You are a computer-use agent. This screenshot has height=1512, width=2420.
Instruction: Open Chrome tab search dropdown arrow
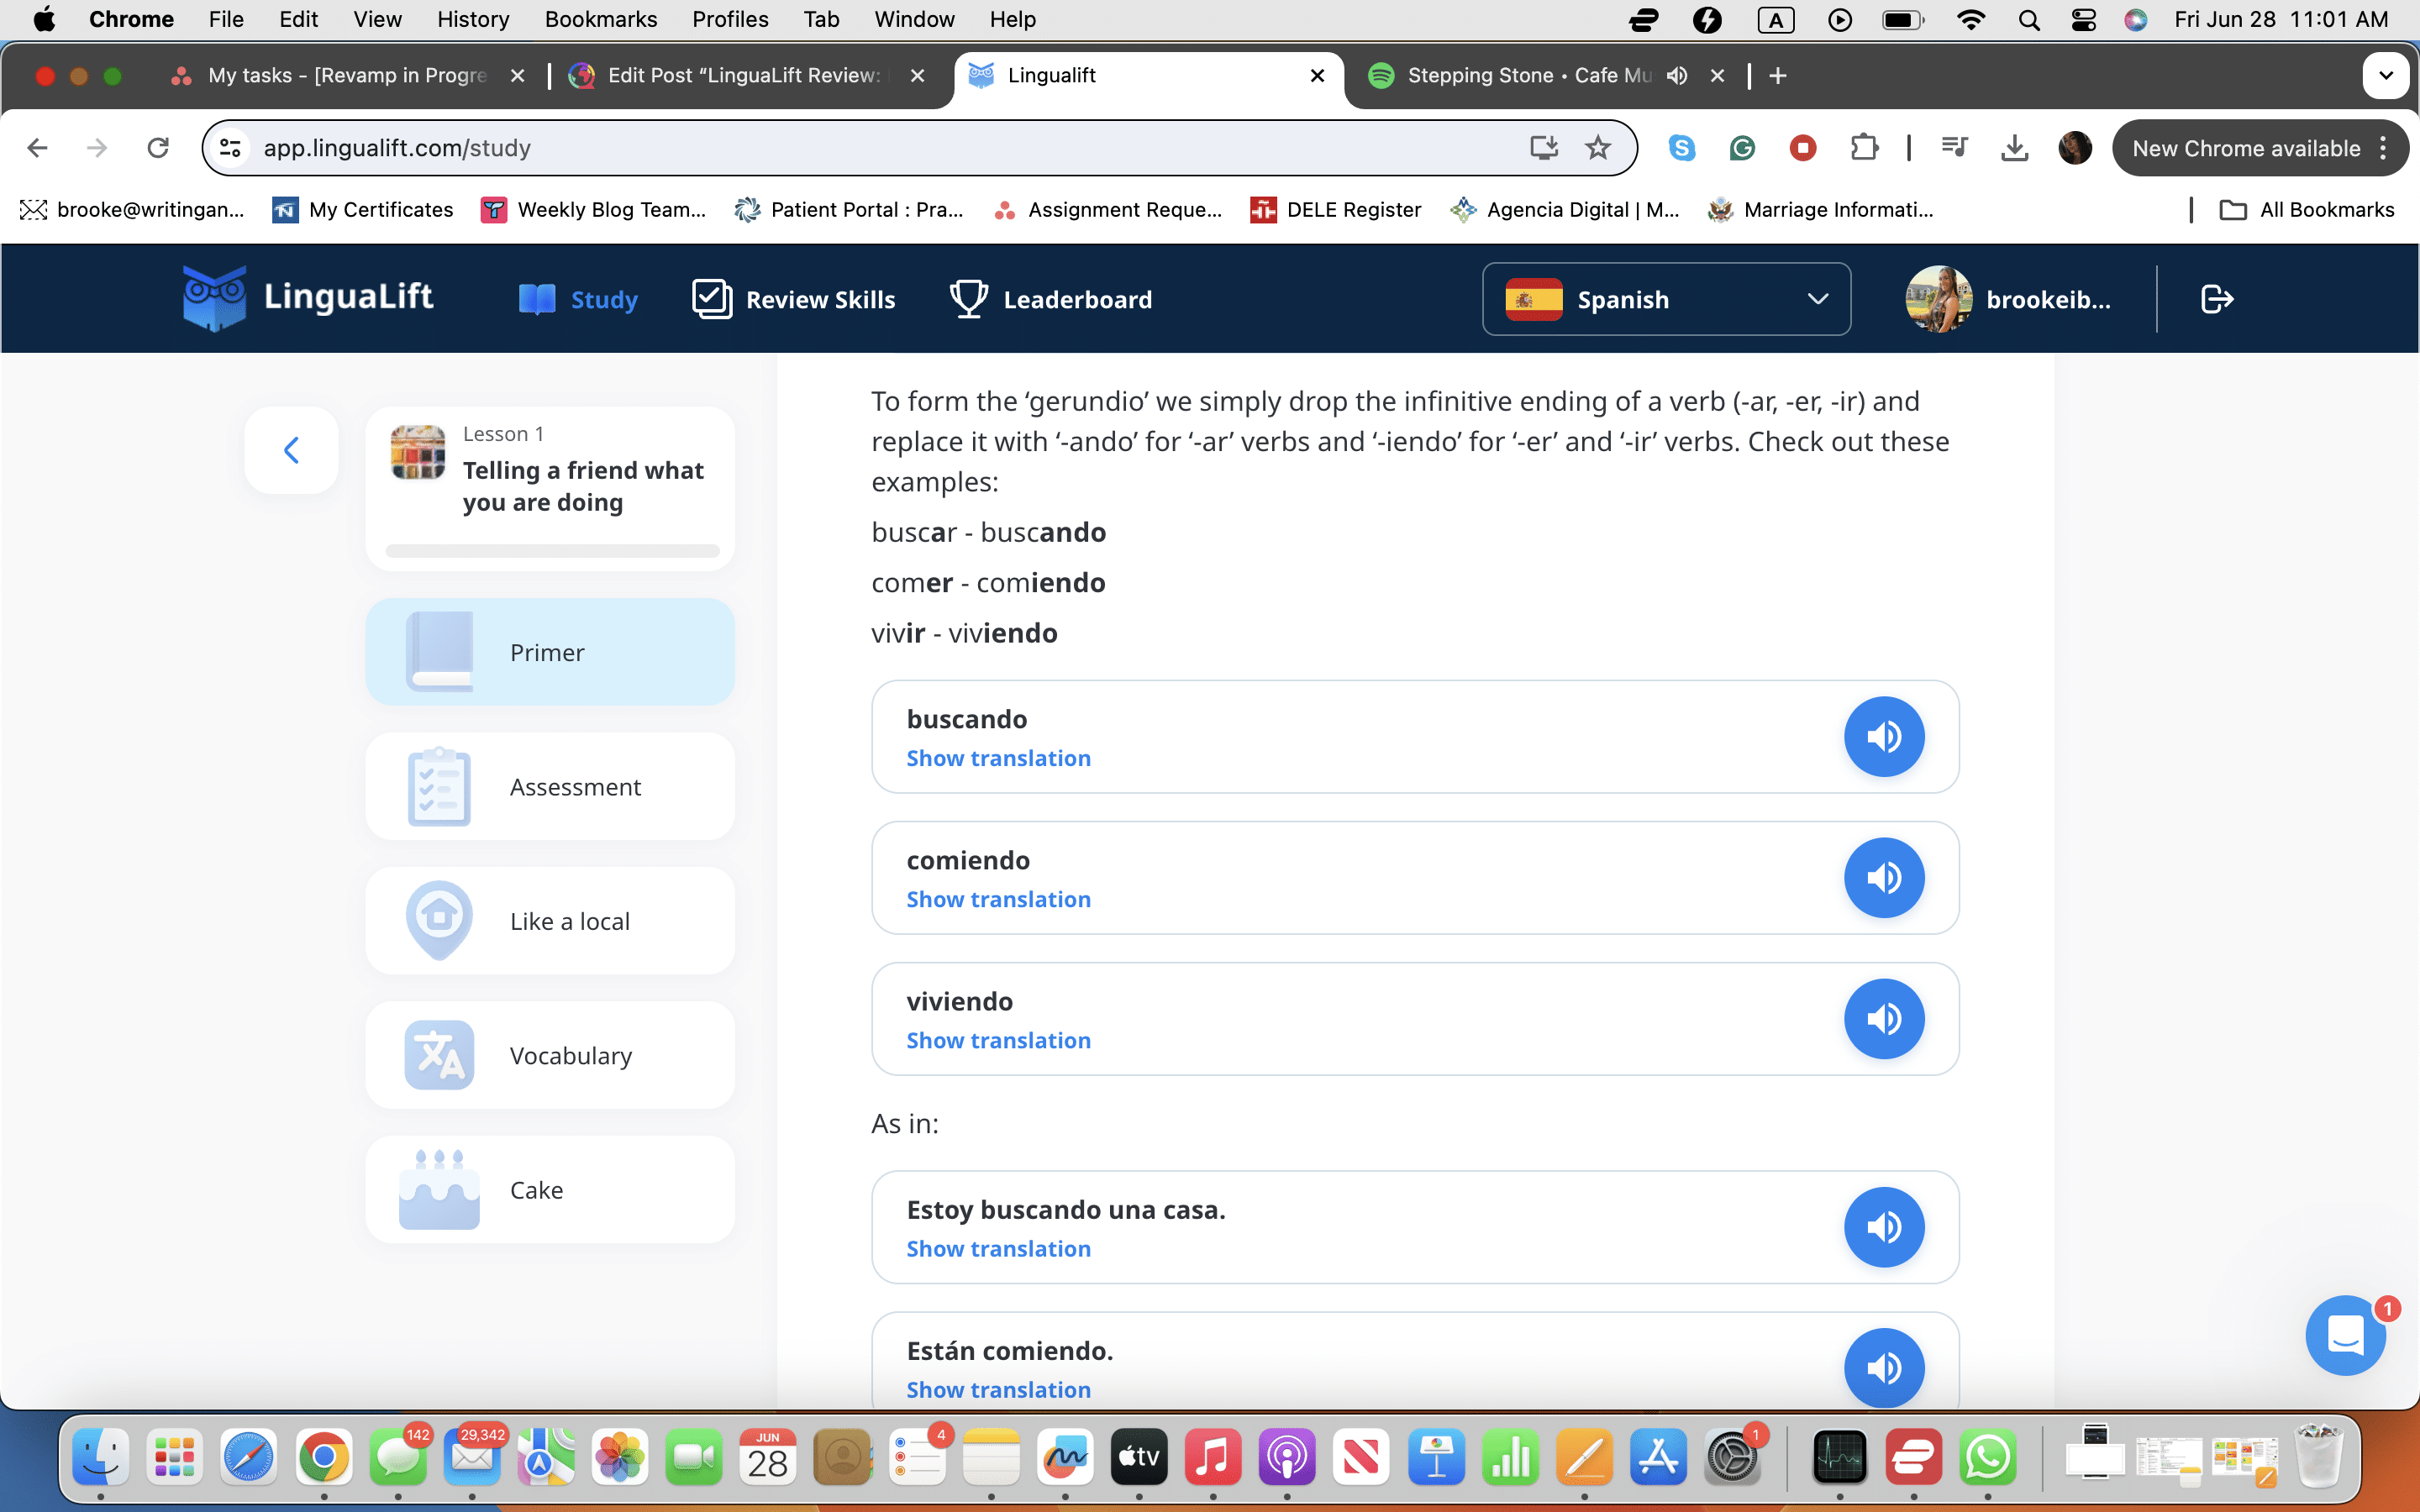pyautogui.click(x=2385, y=76)
